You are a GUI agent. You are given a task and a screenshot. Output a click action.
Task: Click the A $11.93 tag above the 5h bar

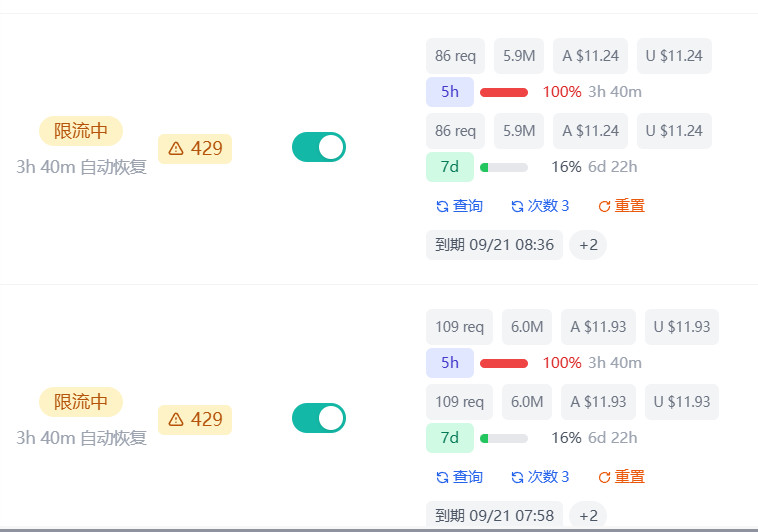click(x=598, y=327)
